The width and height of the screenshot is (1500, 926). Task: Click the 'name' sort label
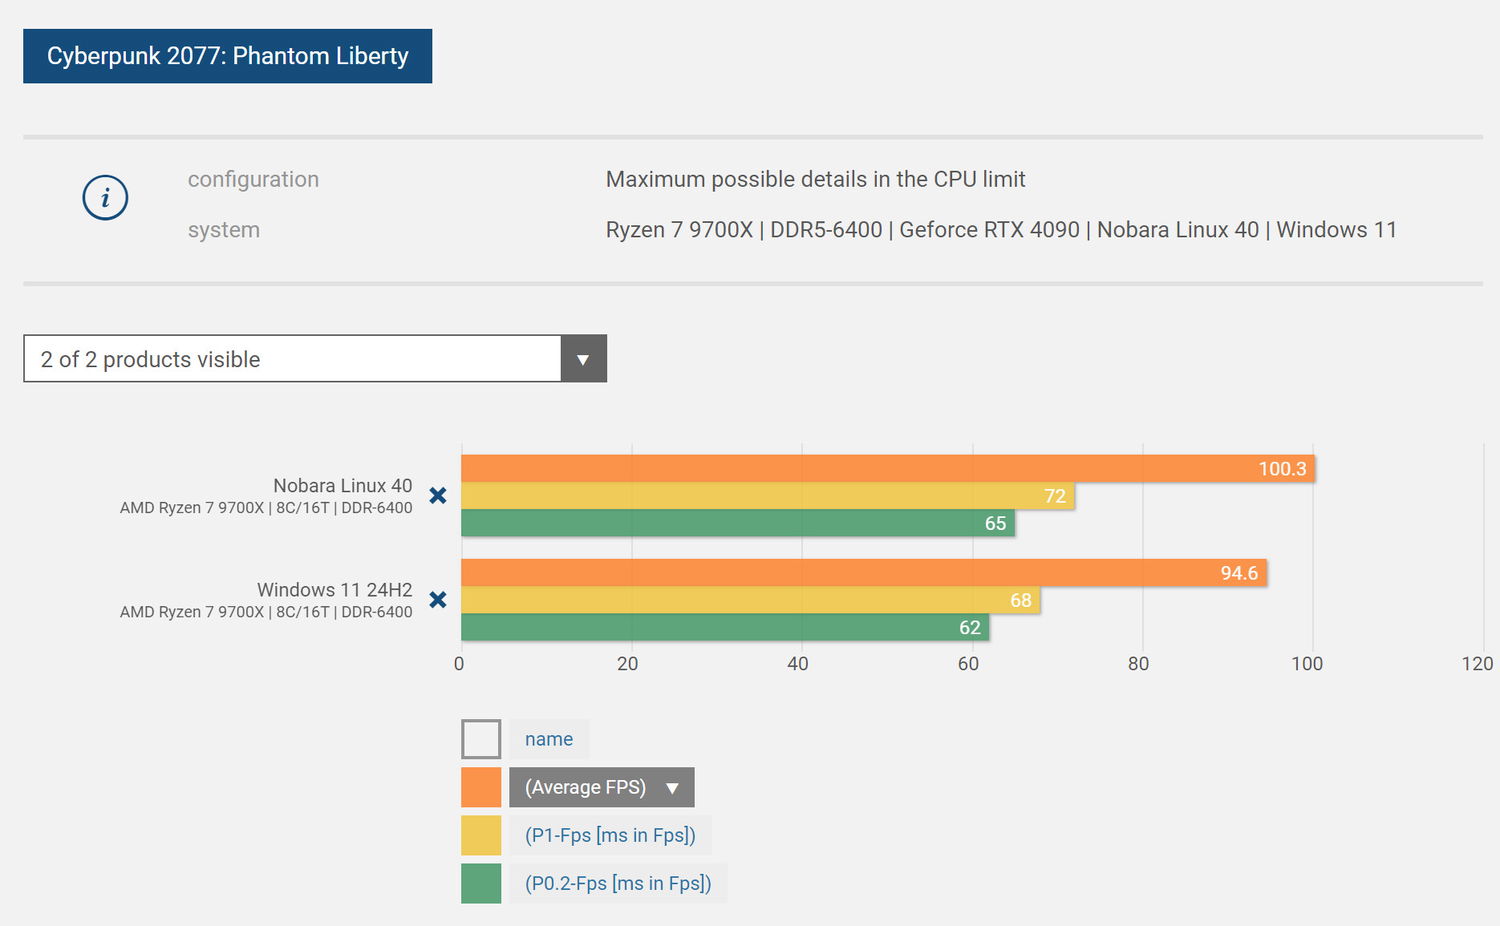coord(549,739)
